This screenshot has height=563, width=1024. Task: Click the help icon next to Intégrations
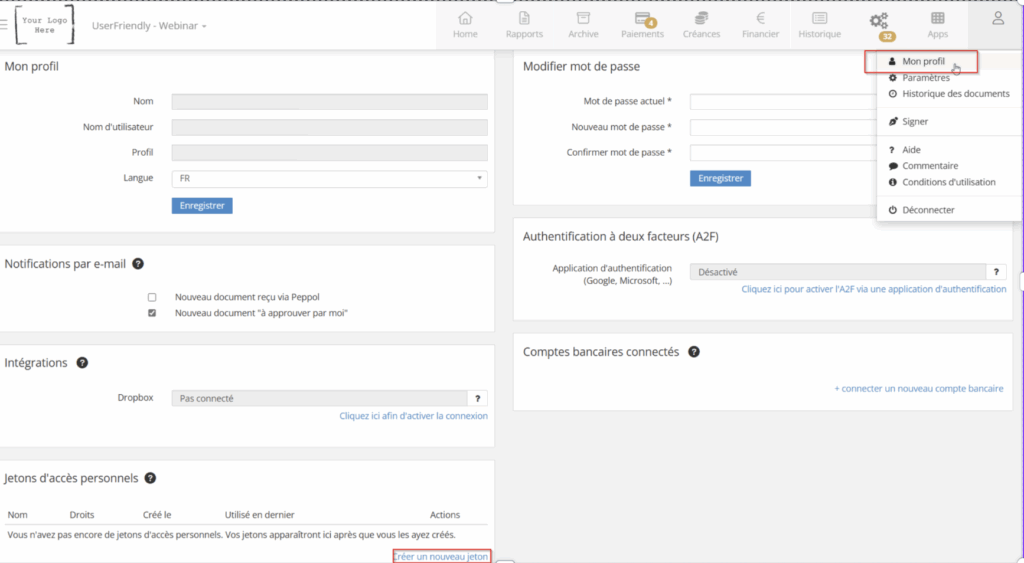82,363
